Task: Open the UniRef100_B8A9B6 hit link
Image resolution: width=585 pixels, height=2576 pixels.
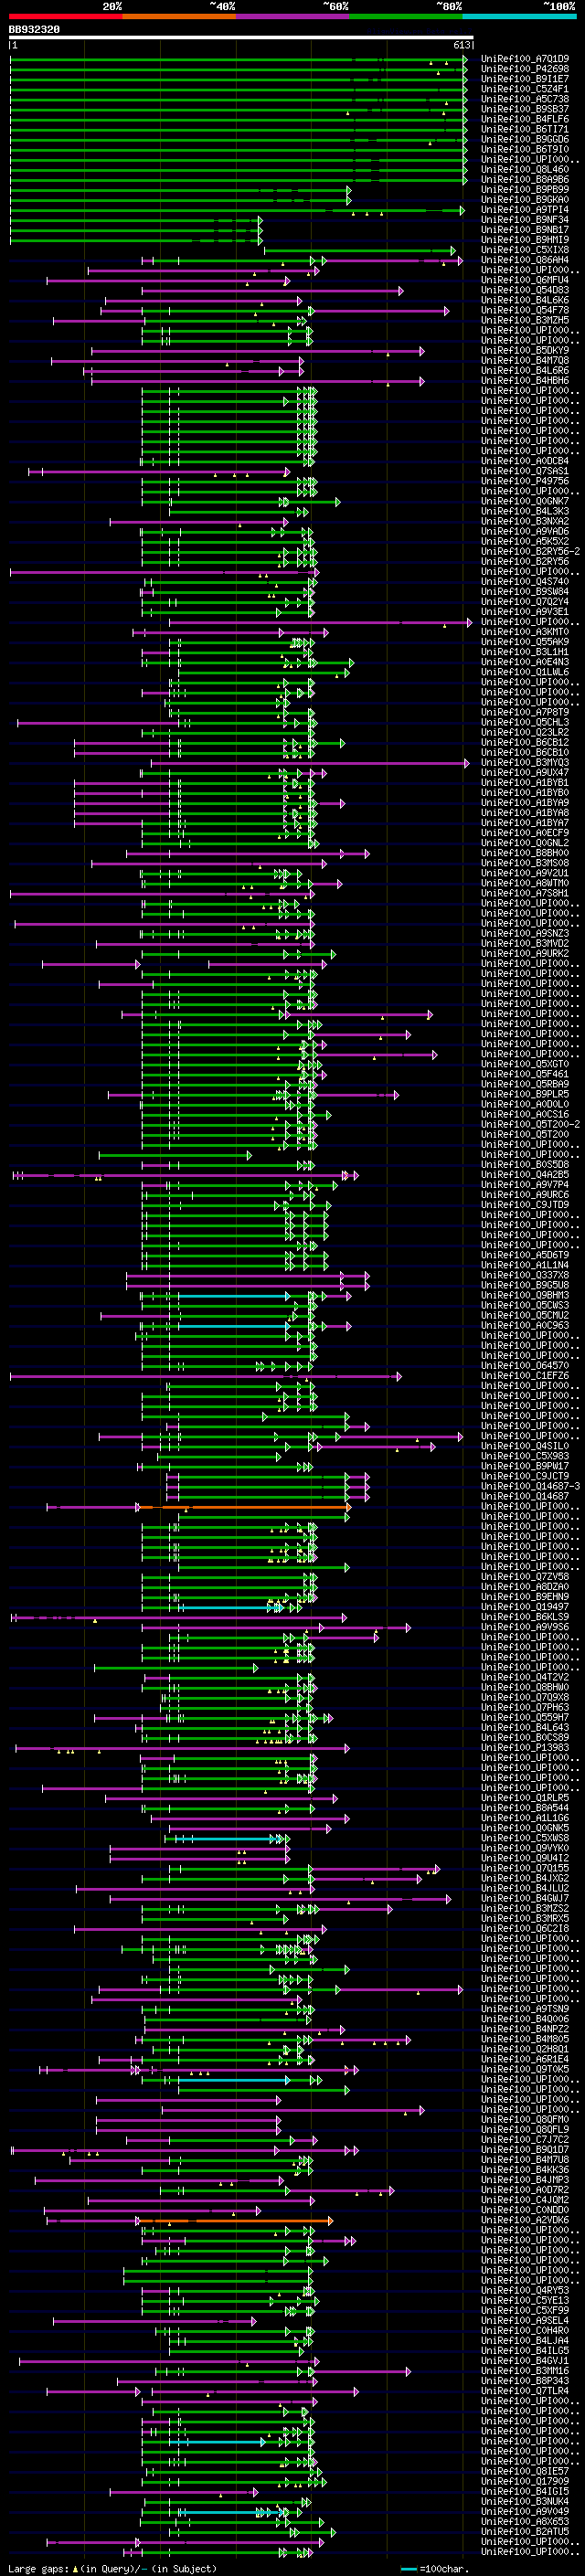Action: (525, 180)
